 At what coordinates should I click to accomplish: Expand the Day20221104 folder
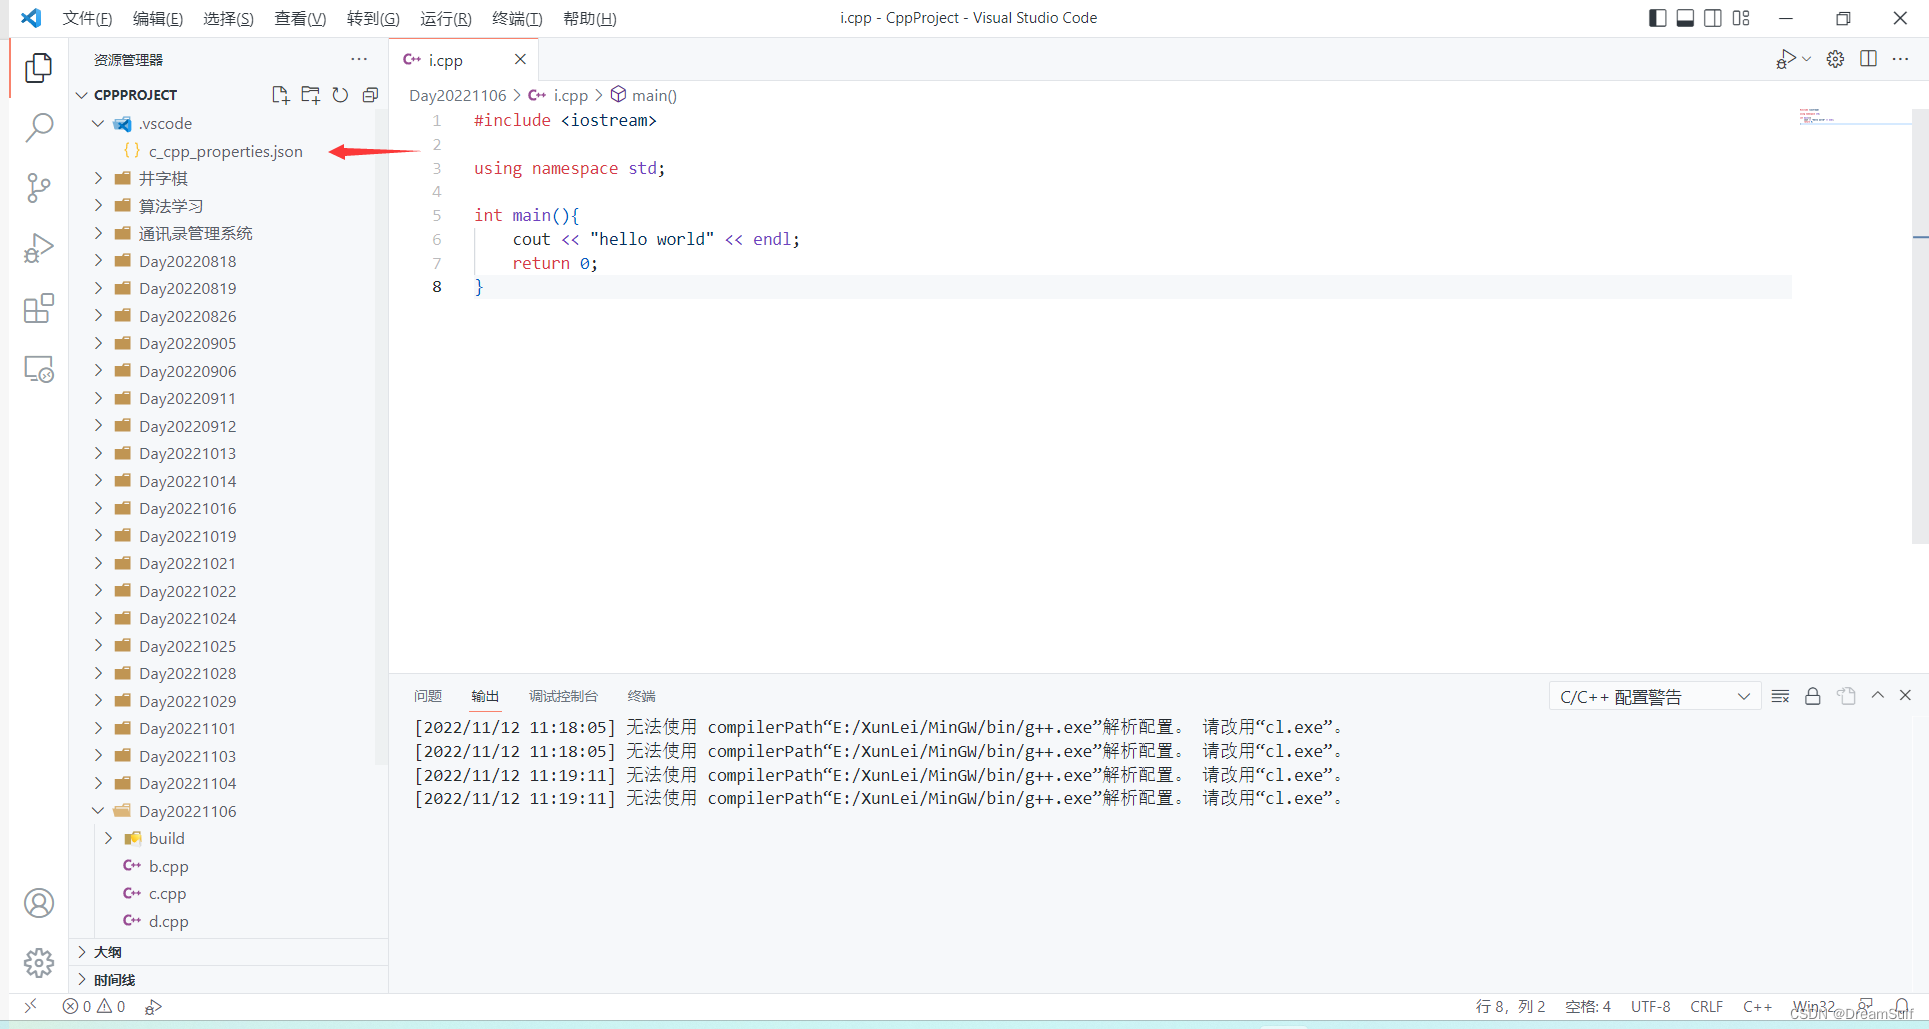pyautogui.click(x=187, y=783)
